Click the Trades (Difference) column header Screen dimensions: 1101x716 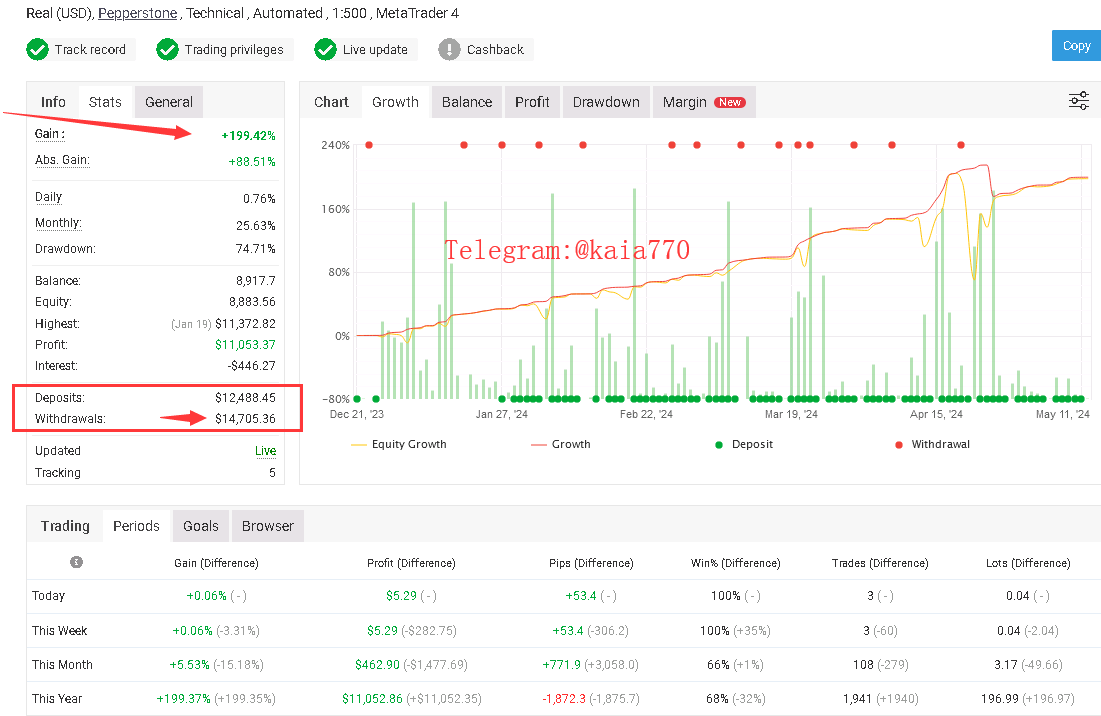(880, 563)
